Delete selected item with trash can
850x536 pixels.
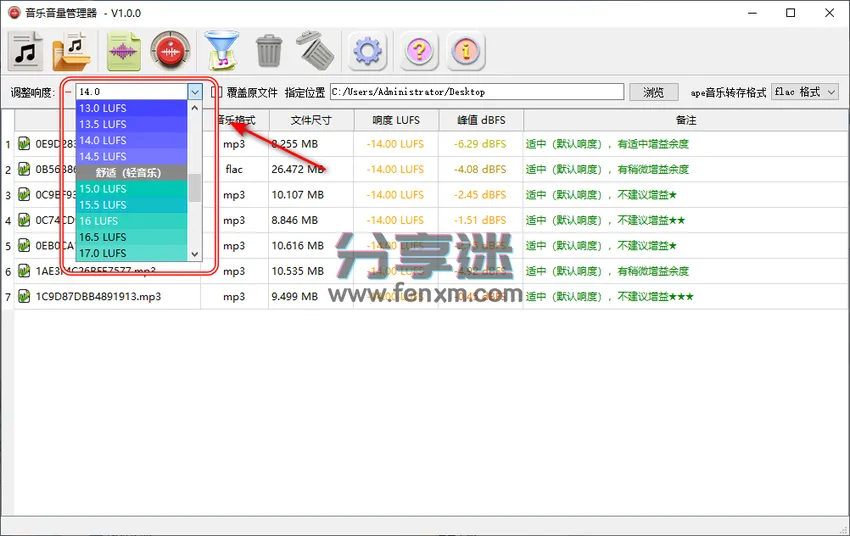(x=269, y=51)
